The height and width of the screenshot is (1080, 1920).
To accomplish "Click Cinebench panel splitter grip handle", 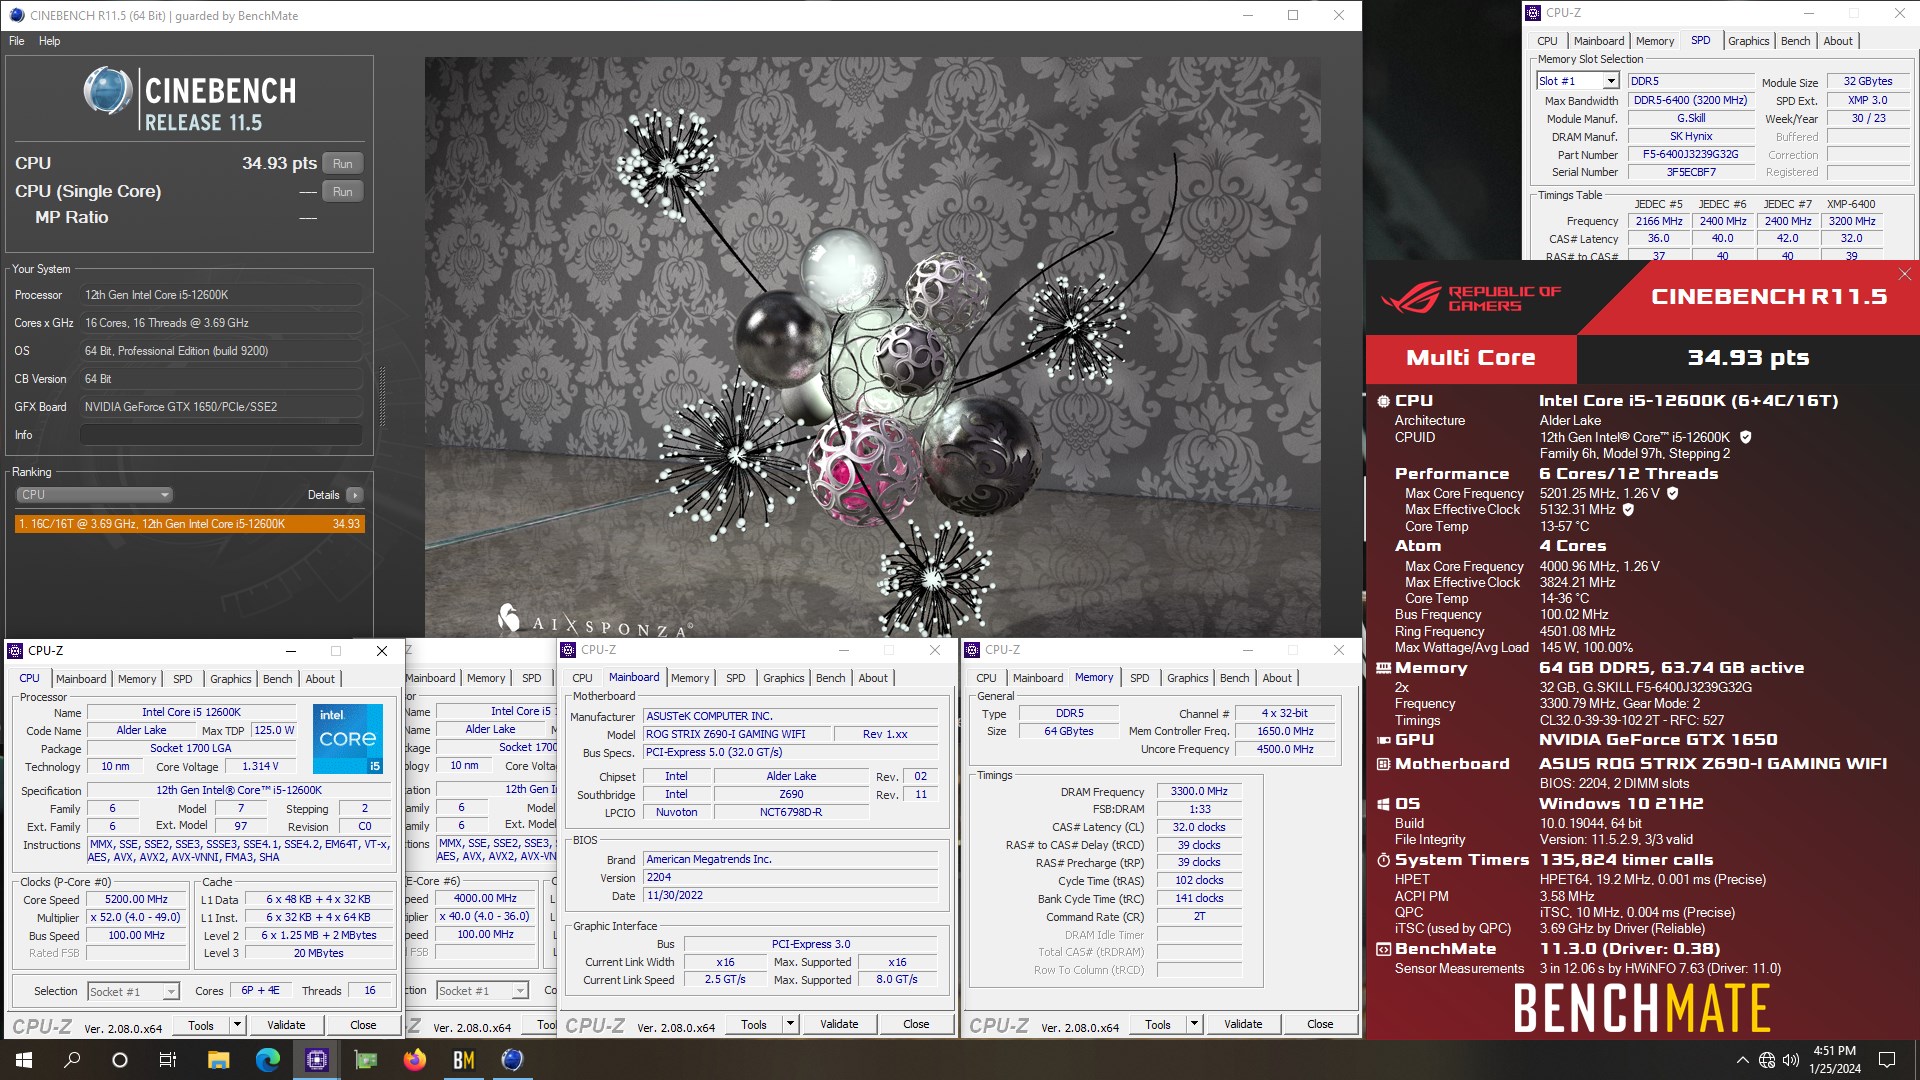I will point(382,397).
